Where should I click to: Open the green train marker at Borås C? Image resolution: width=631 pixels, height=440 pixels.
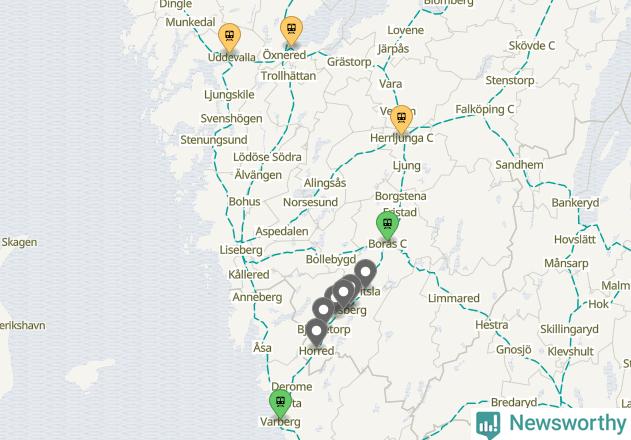pos(387,225)
